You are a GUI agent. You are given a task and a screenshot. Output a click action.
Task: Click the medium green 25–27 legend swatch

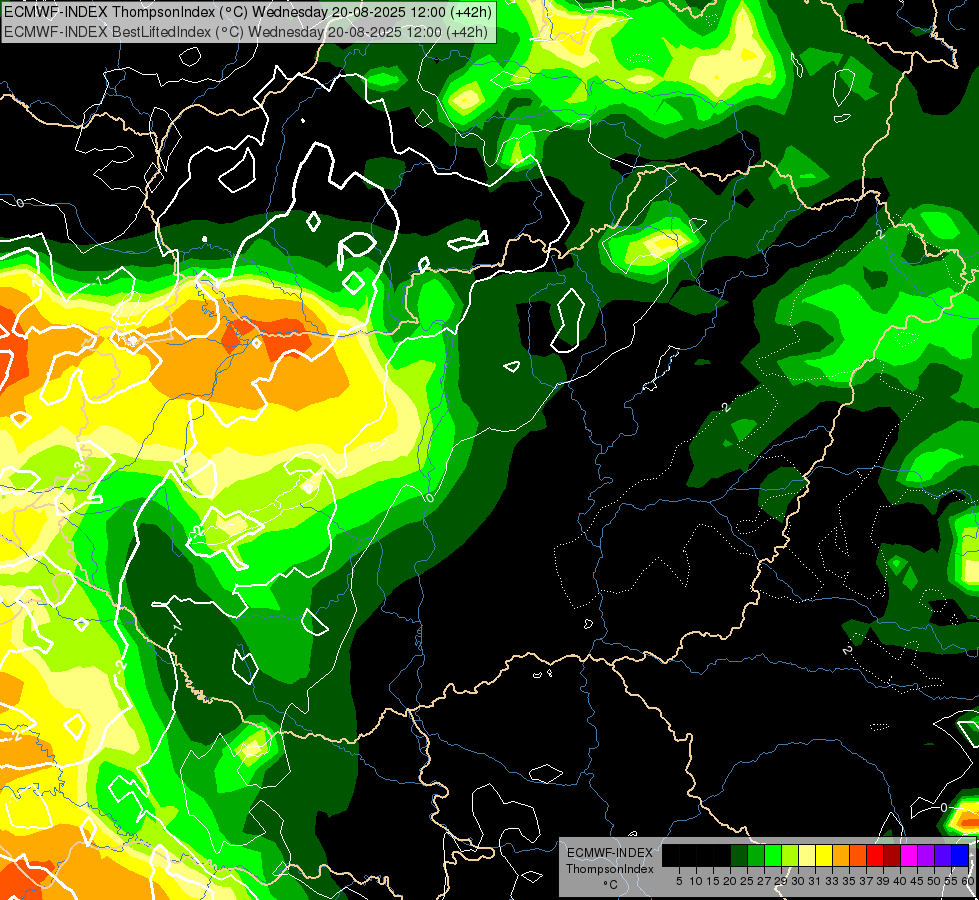click(756, 855)
